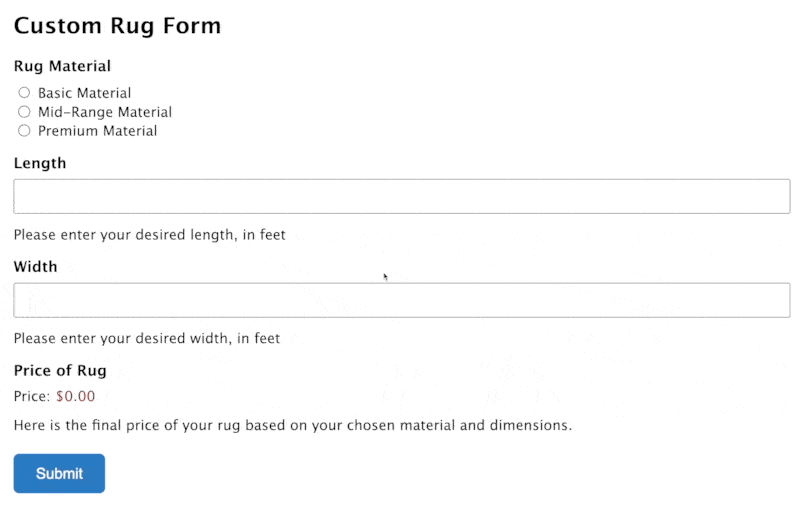
Task: Click the final price description sentence
Action: (293, 425)
